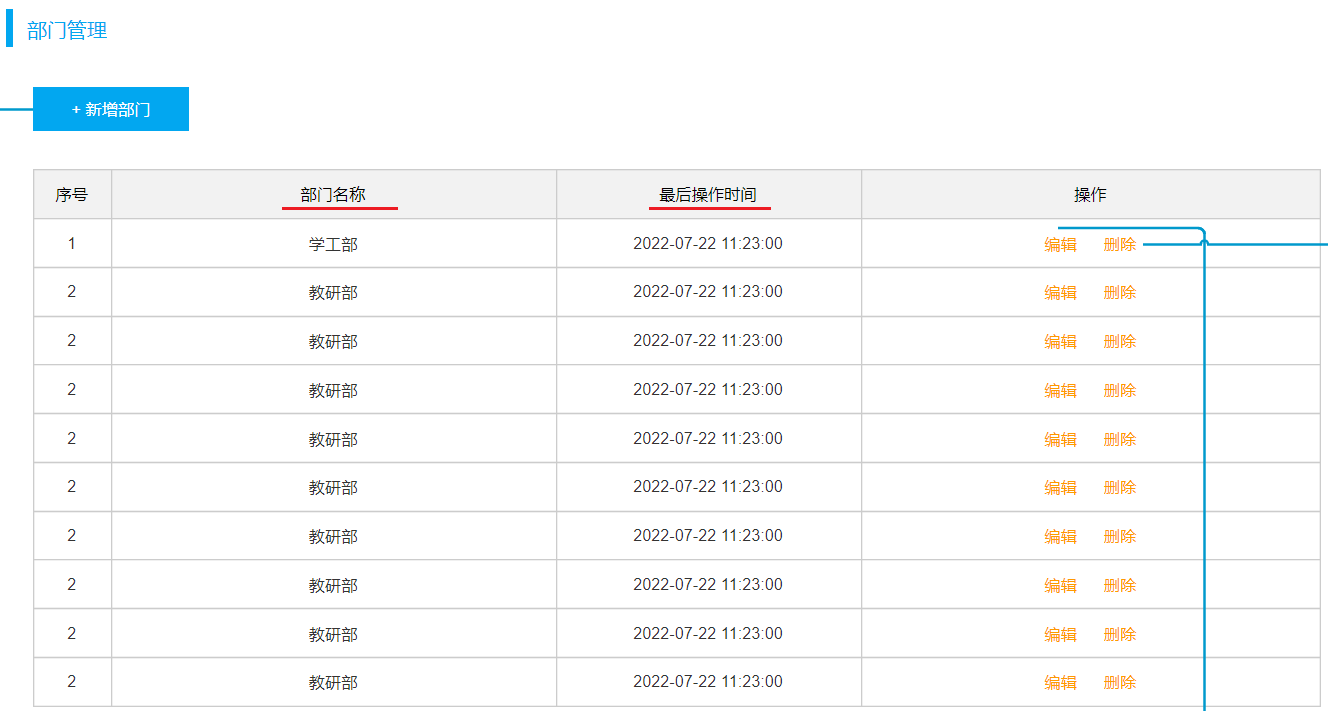
Task: Click the 部门管理 page title
Action: click(x=67, y=31)
